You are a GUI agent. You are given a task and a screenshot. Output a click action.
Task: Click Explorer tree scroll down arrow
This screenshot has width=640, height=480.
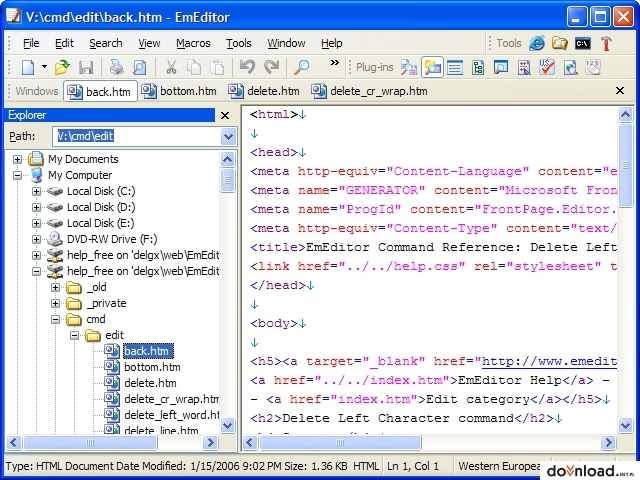228,426
